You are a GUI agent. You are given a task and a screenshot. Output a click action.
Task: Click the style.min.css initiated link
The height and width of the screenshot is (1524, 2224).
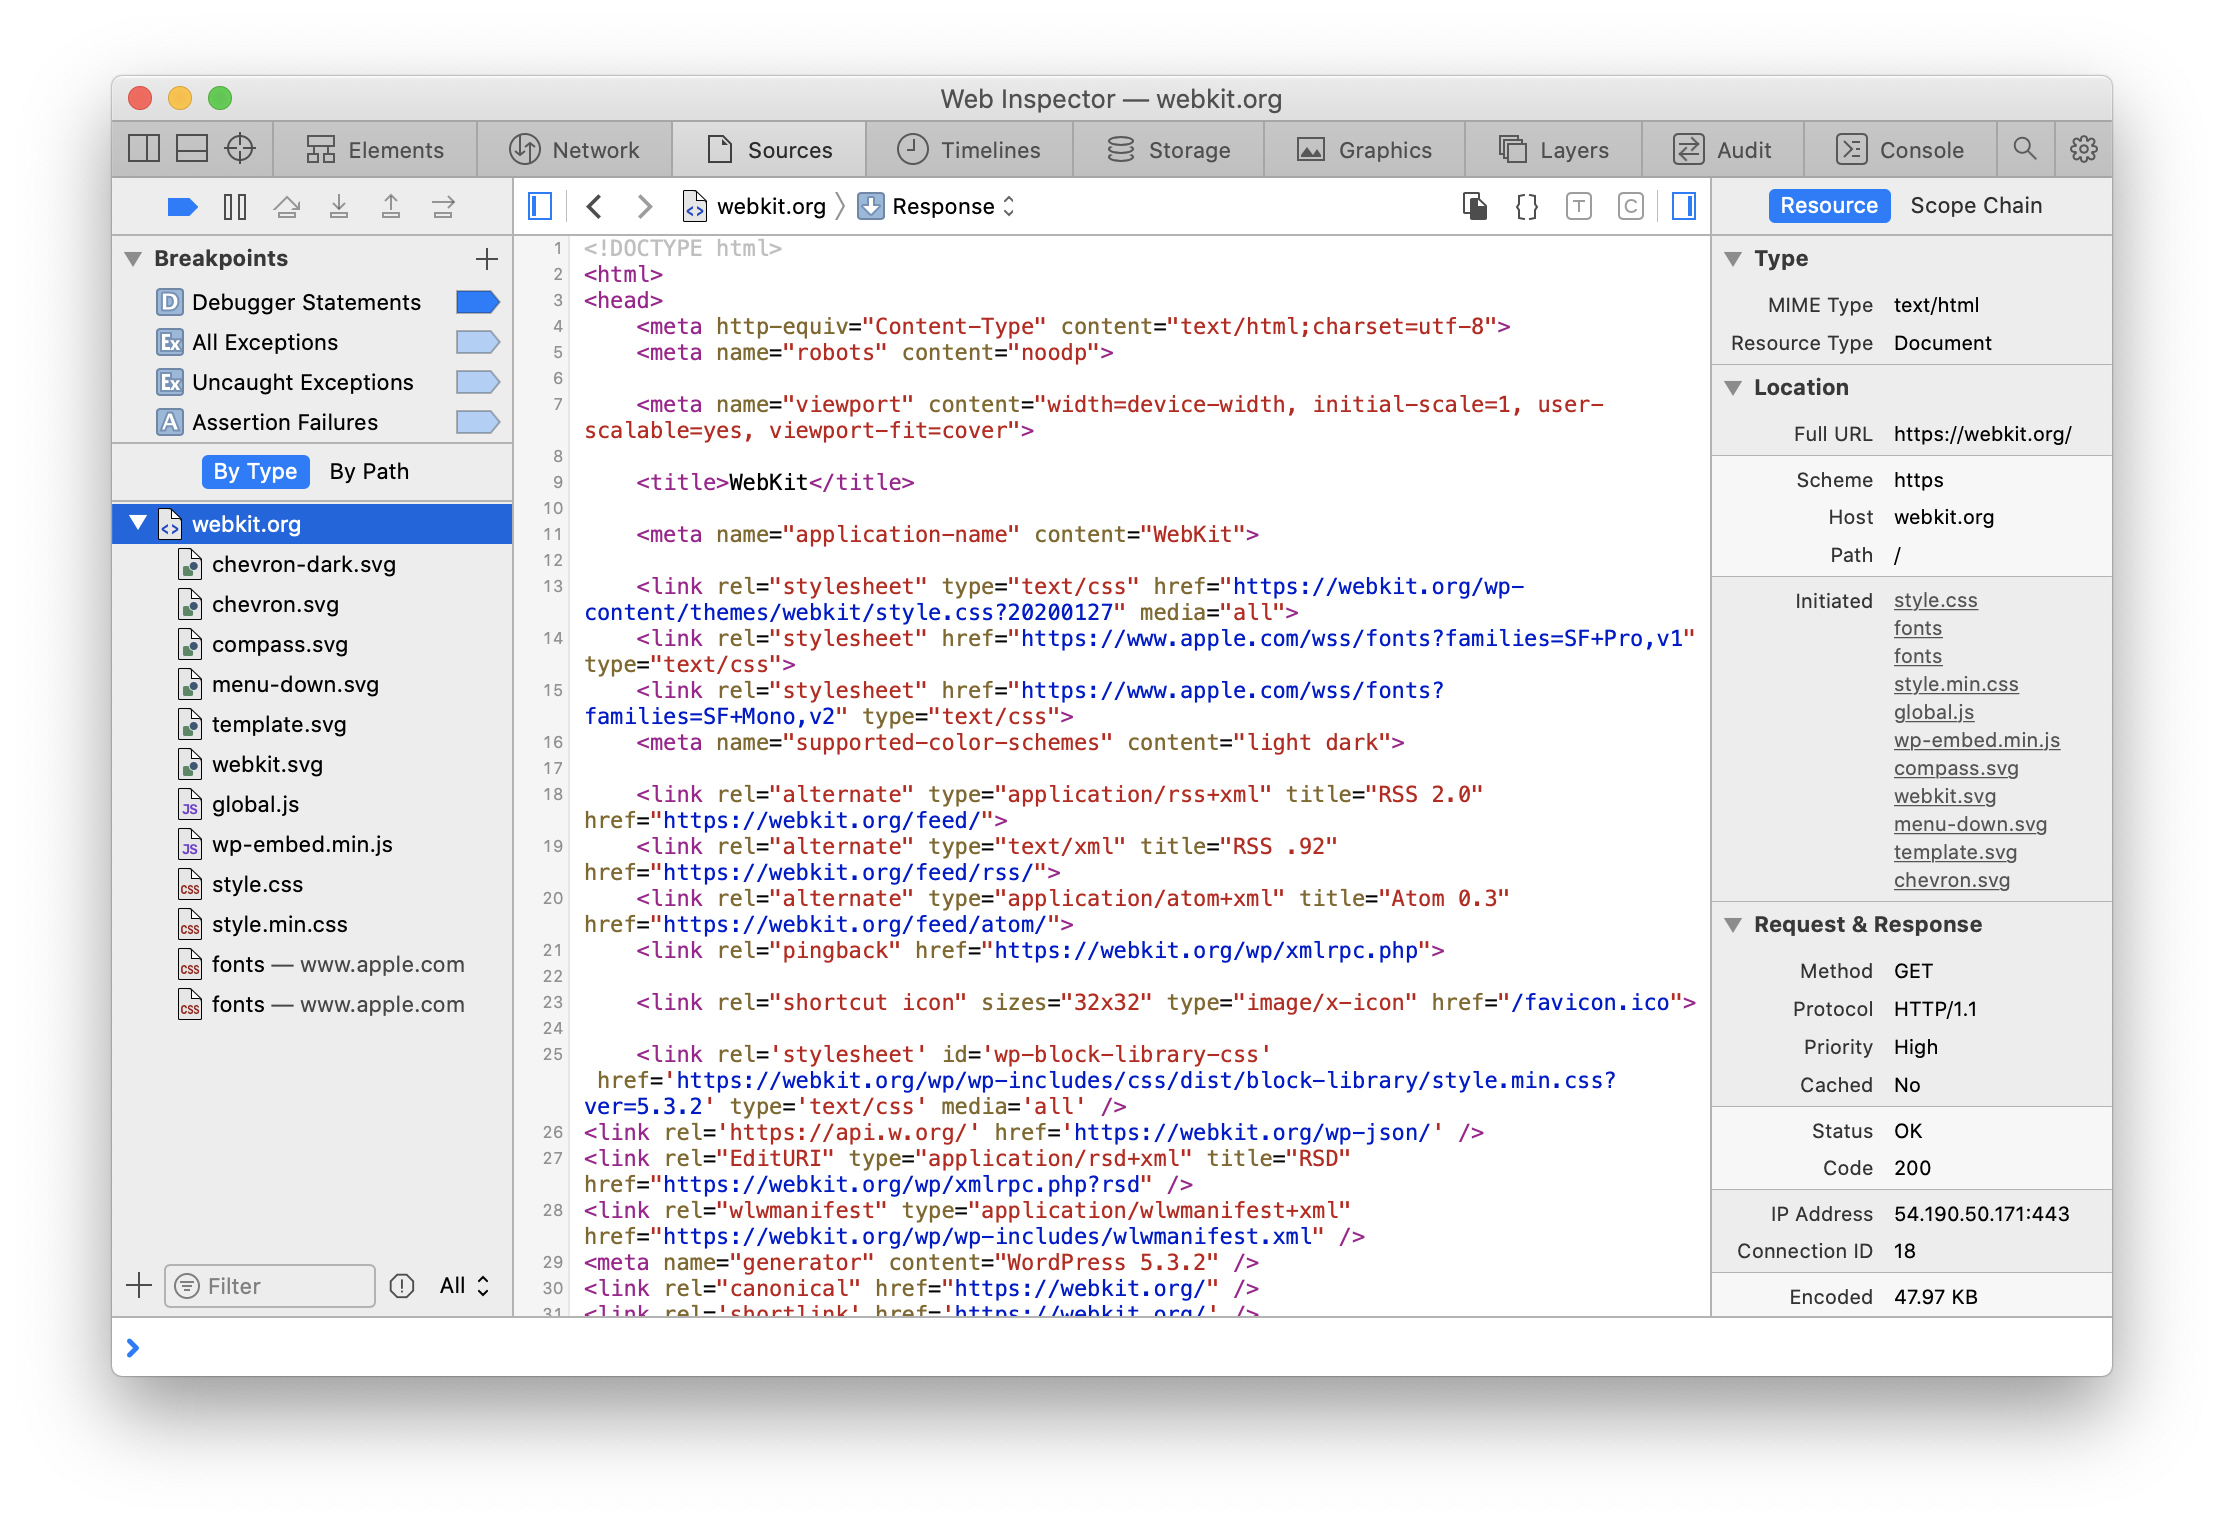tap(1955, 685)
